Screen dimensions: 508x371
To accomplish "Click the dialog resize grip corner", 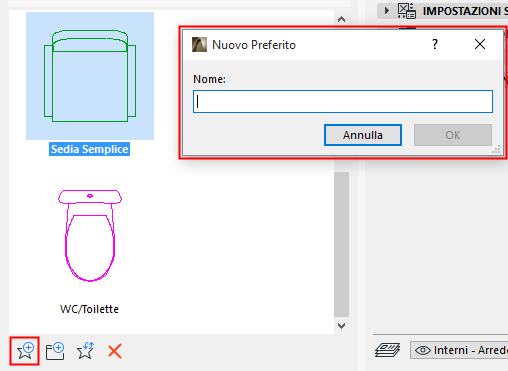I will (496, 149).
